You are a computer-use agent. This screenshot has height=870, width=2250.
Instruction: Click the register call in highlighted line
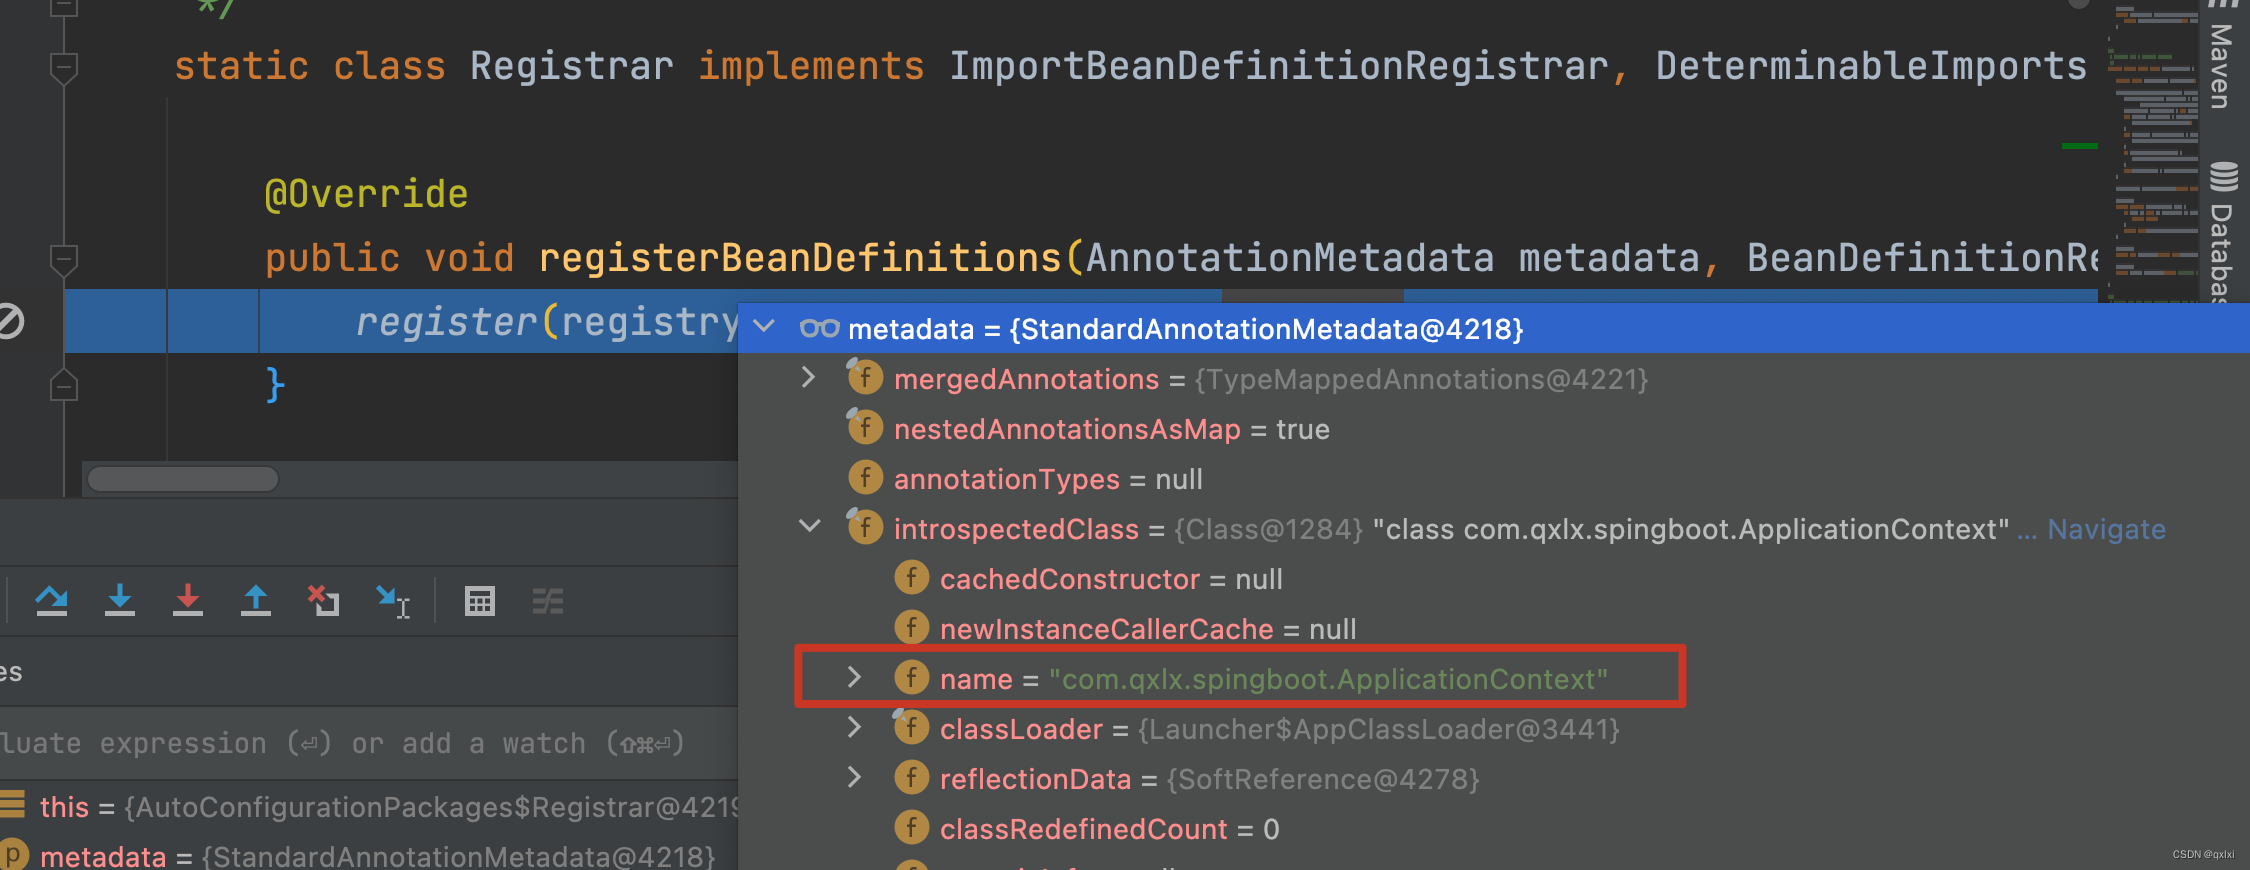point(447,322)
